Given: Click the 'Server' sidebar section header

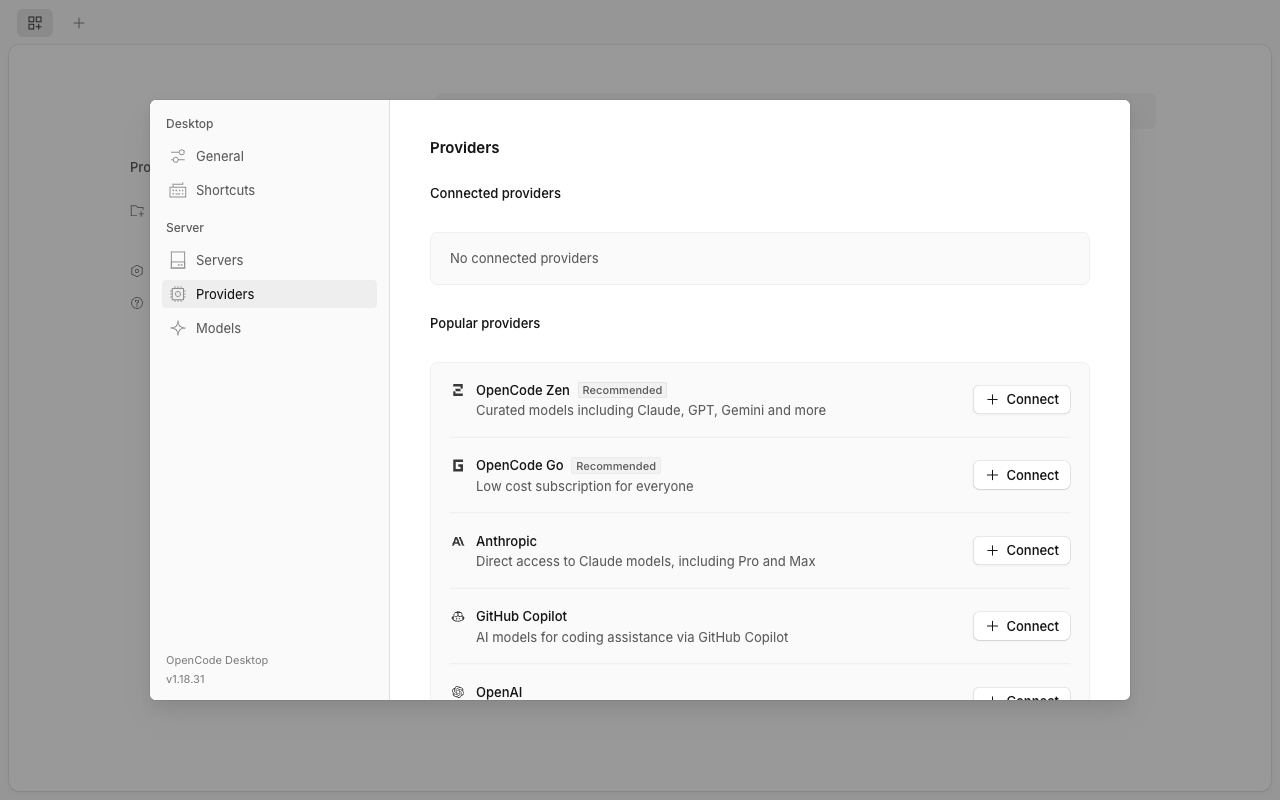Looking at the screenshot, I should click(185, 228).
